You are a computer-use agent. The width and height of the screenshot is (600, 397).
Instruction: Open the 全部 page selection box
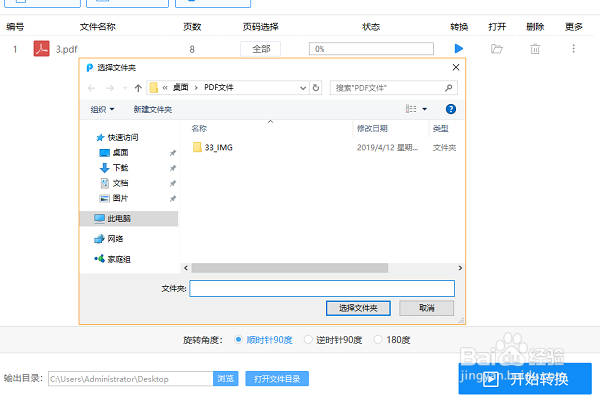[261, 49]
